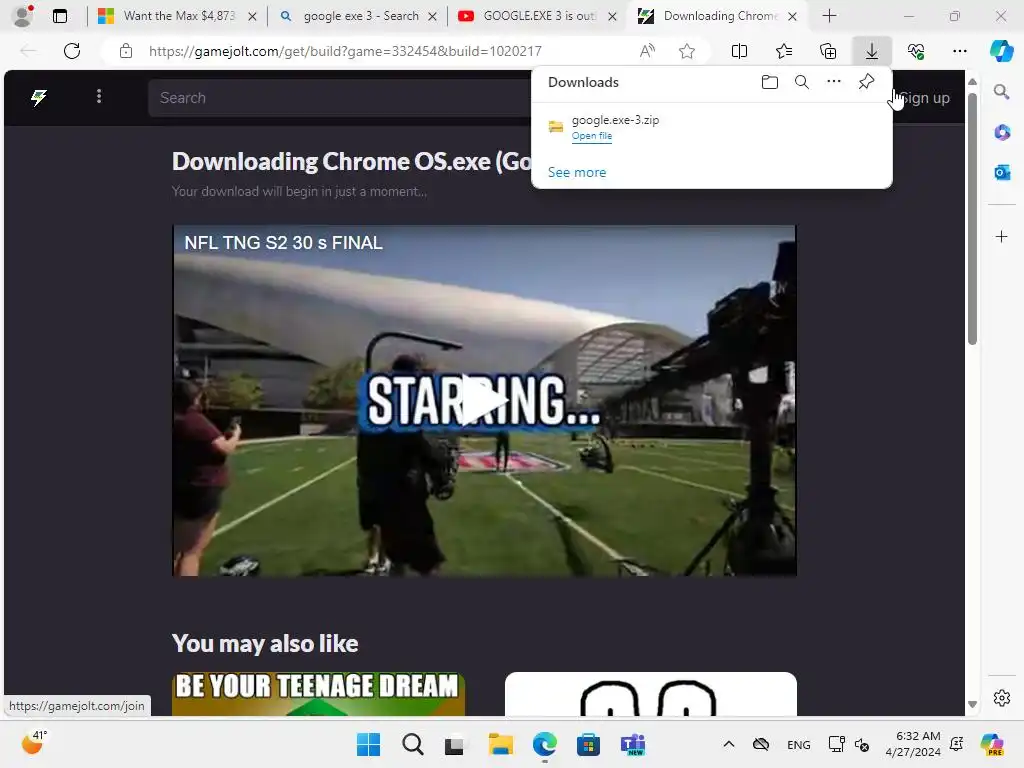Pin the Downloads panel
The width and height of the screenshot is (1024, 768).
[866, 82]
